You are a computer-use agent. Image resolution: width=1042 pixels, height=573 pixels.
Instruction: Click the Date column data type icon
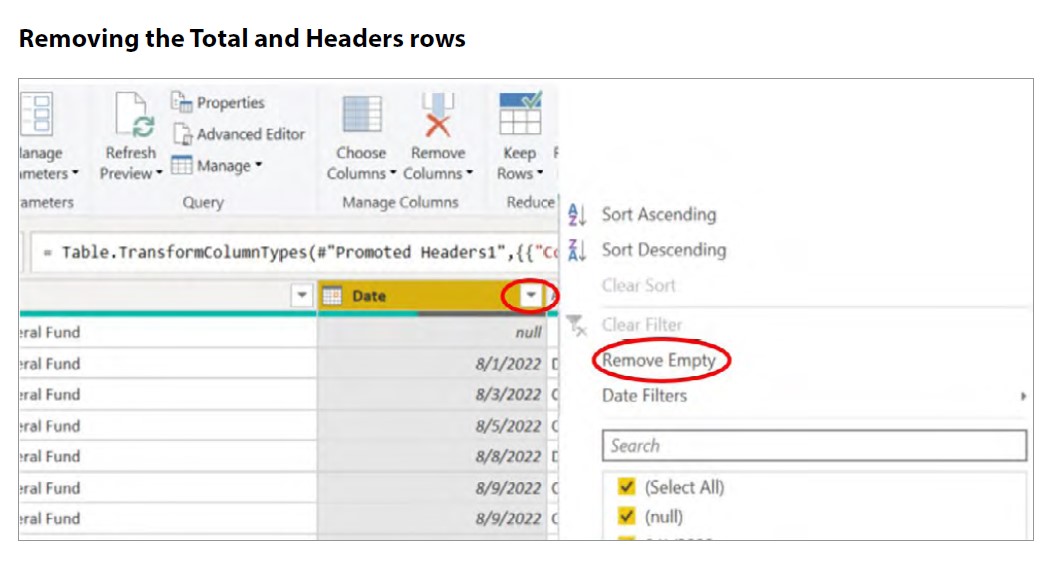coord(333,296)
